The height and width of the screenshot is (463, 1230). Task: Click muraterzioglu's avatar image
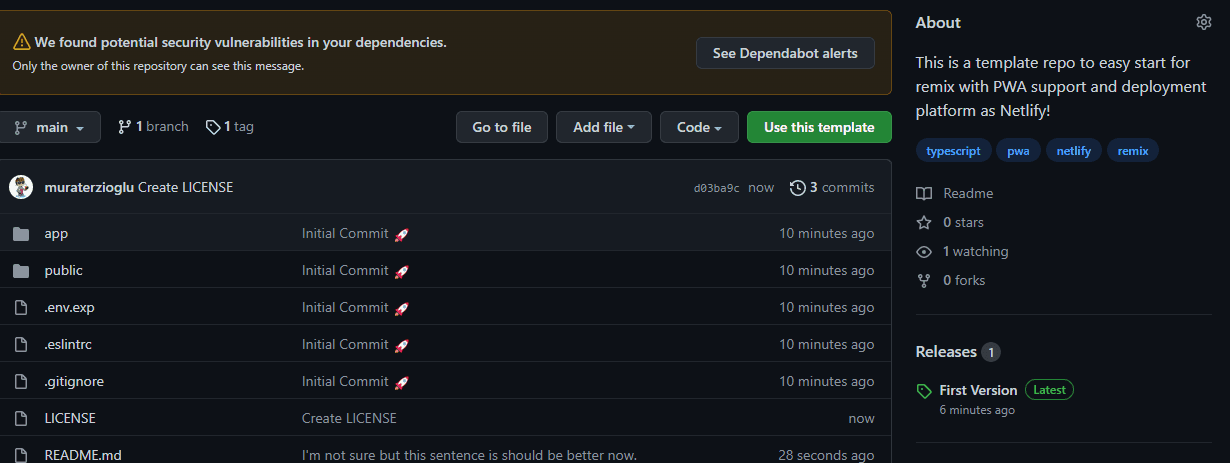(x=21, y=187)
